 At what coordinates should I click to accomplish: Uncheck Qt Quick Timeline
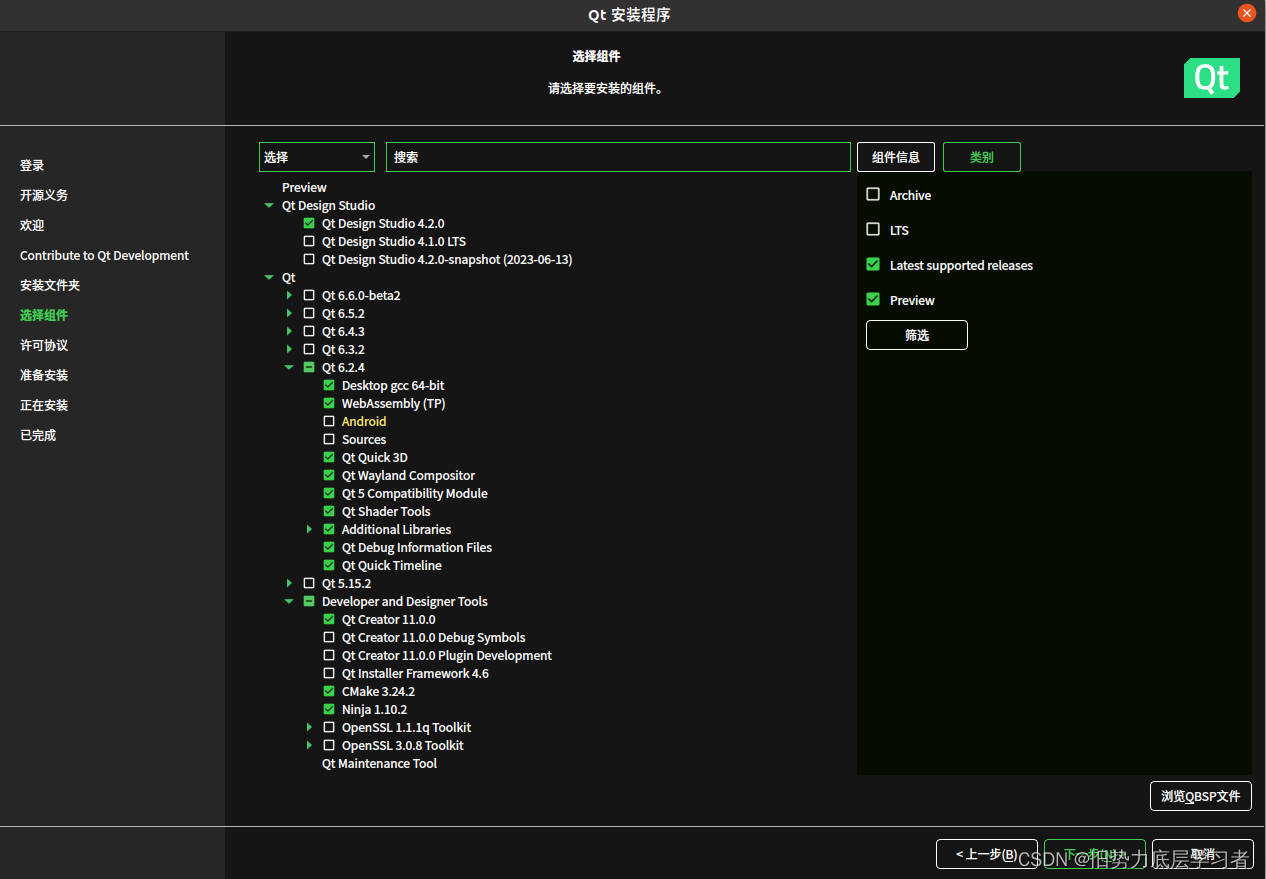pyautogui.click(x=329, y=566)
